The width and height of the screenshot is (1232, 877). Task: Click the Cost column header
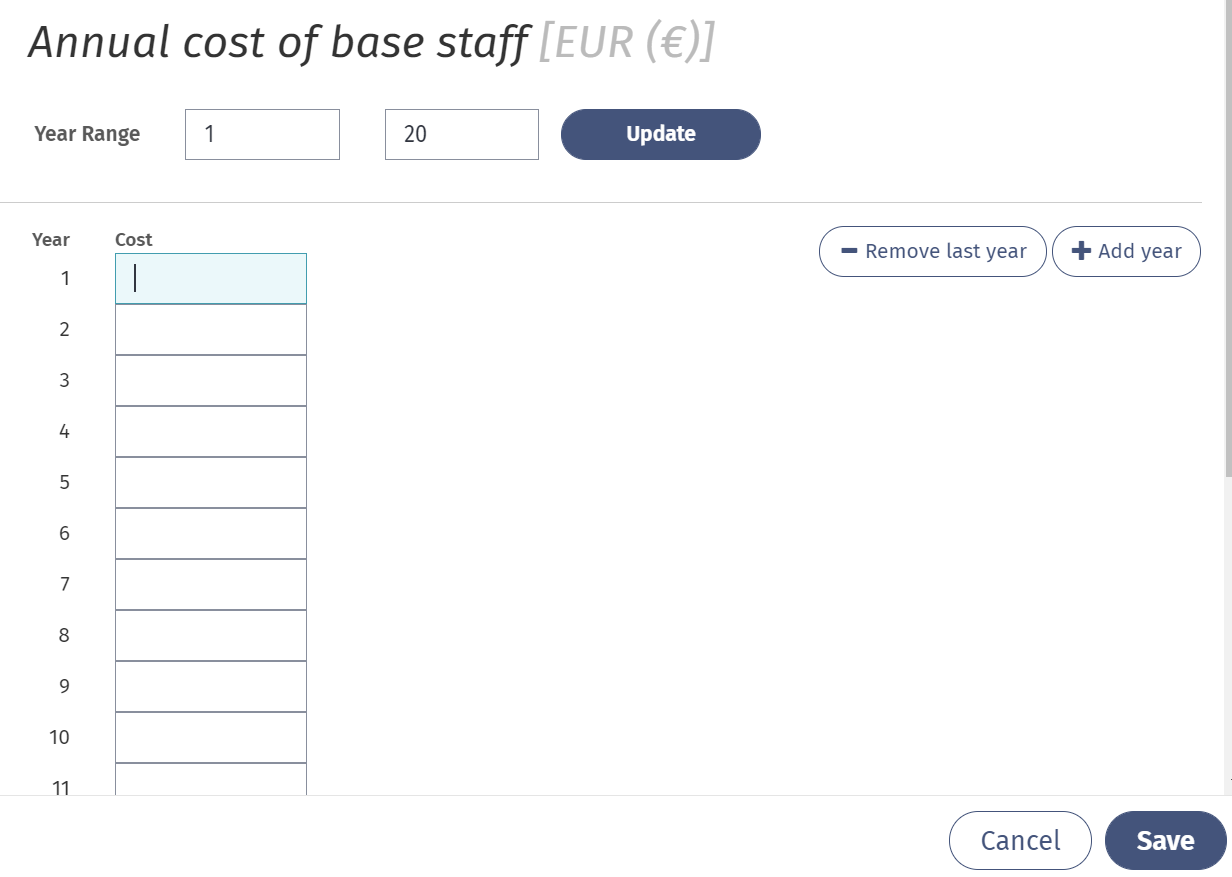(134, 240)
